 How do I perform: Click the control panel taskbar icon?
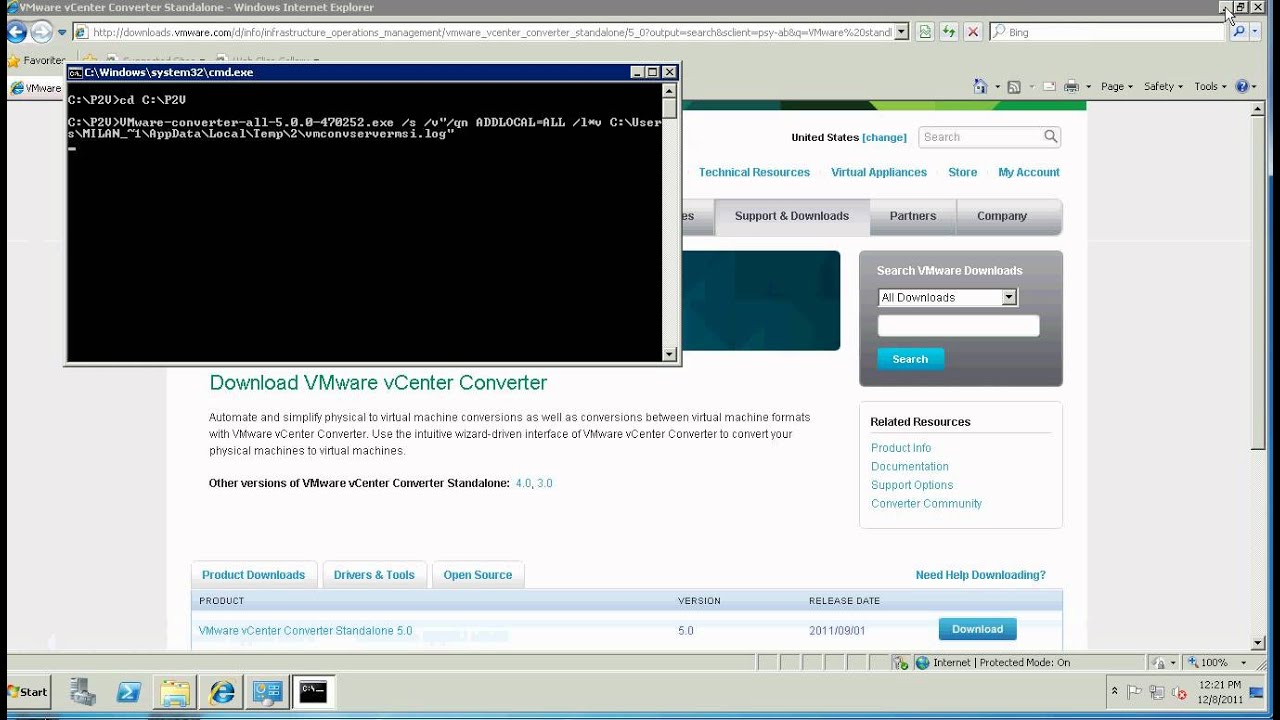pos(267,691)
